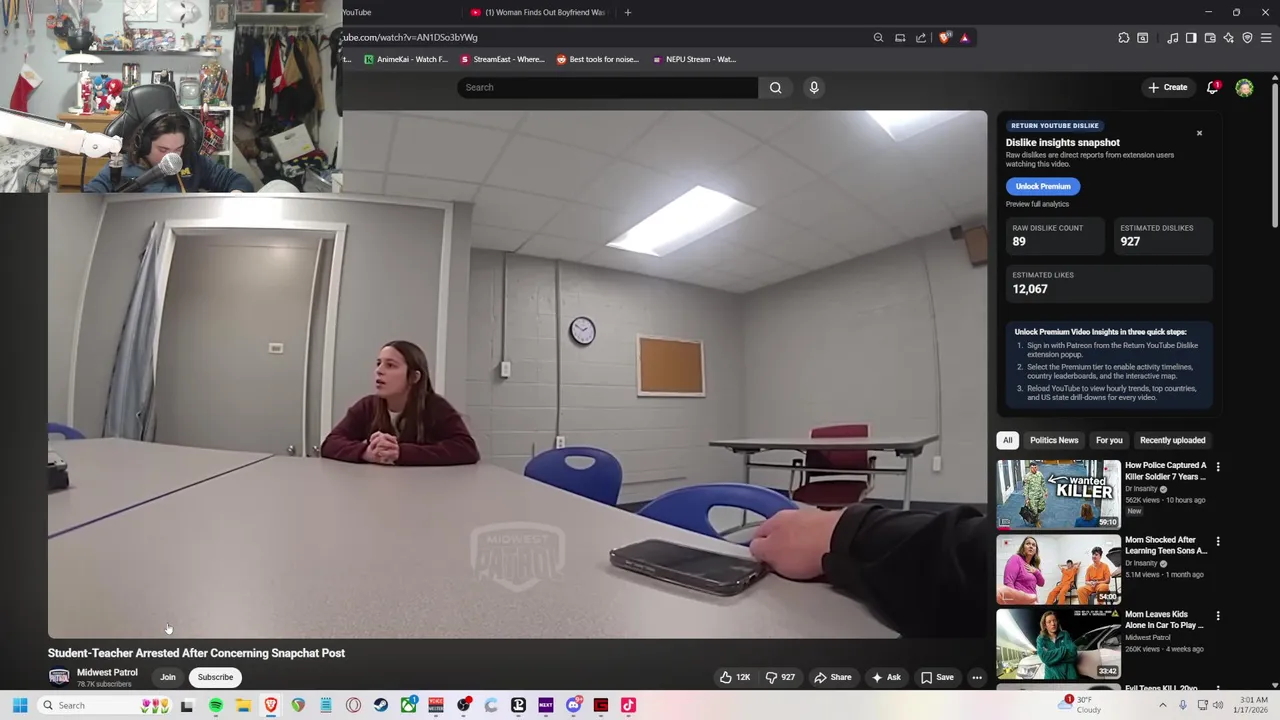Open Windows Start menu
The height and width of the screenshot is (720, 1280).
click(x=20, y=705)
